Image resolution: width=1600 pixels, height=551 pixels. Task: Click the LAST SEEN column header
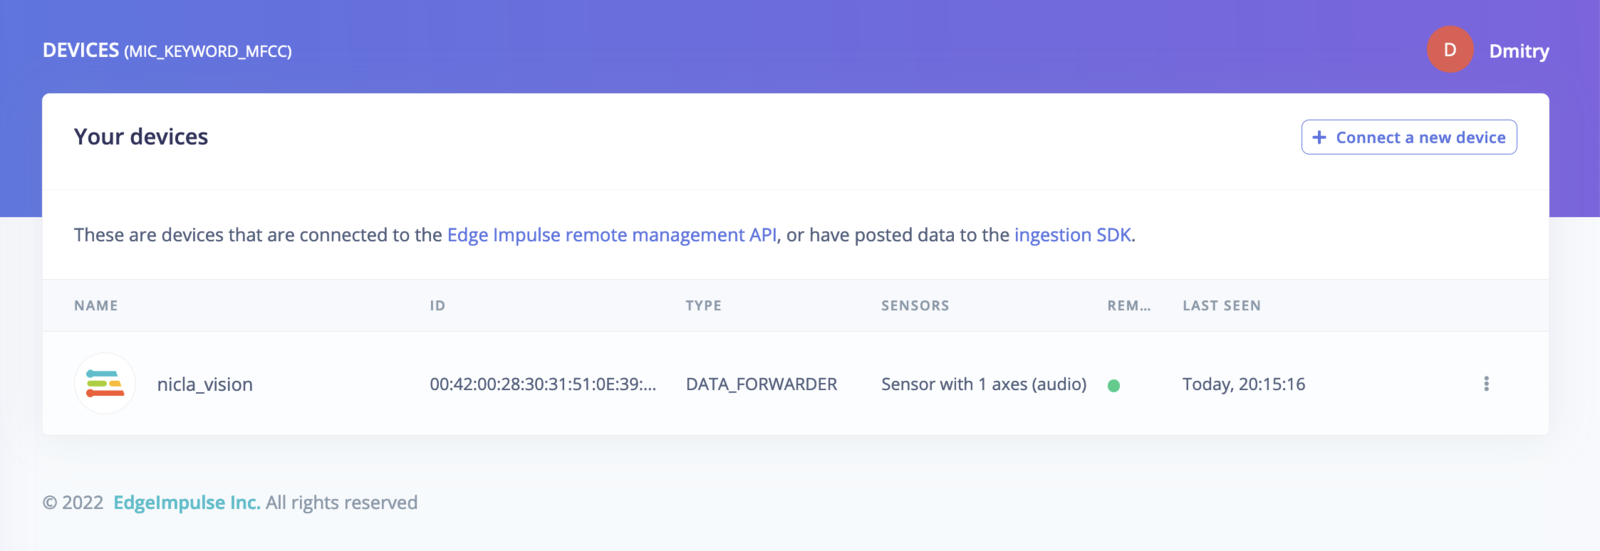pyautogui.click(x=1222, y=306)
